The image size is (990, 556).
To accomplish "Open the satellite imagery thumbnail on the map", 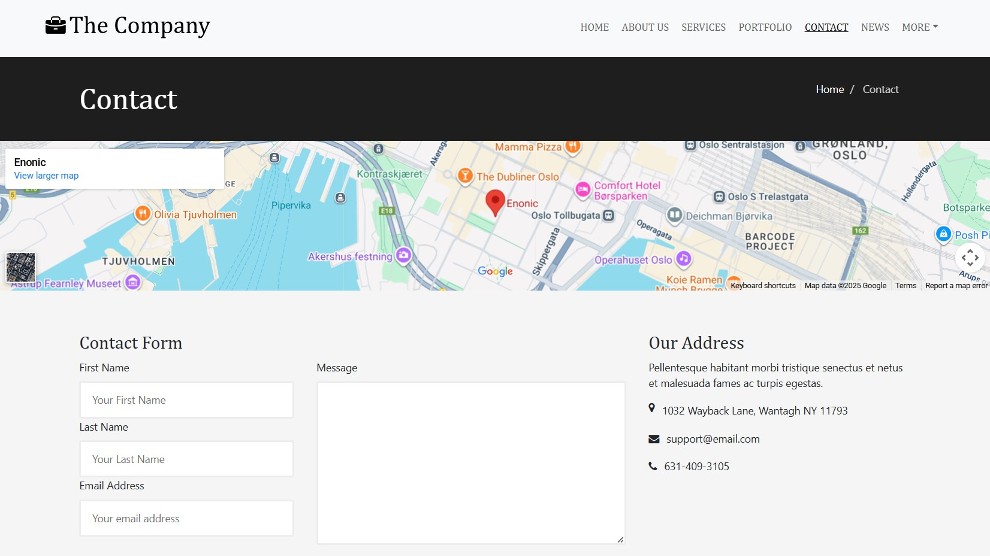I will pos(21,268).
